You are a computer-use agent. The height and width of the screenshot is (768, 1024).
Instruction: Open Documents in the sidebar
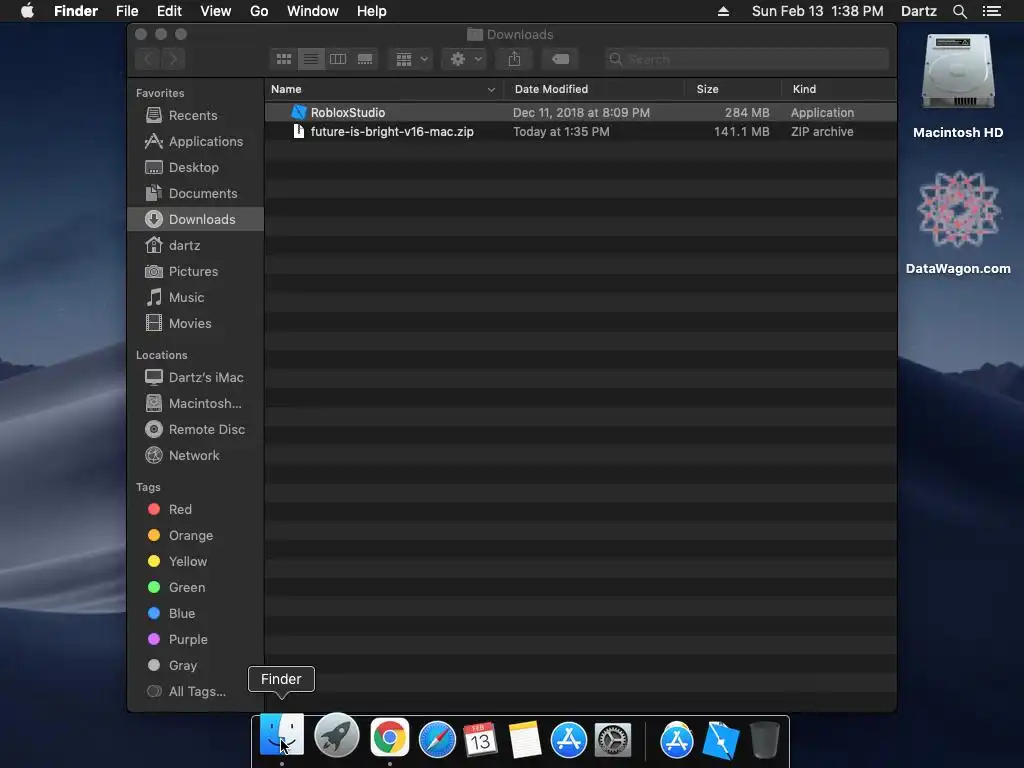[195, 194]
